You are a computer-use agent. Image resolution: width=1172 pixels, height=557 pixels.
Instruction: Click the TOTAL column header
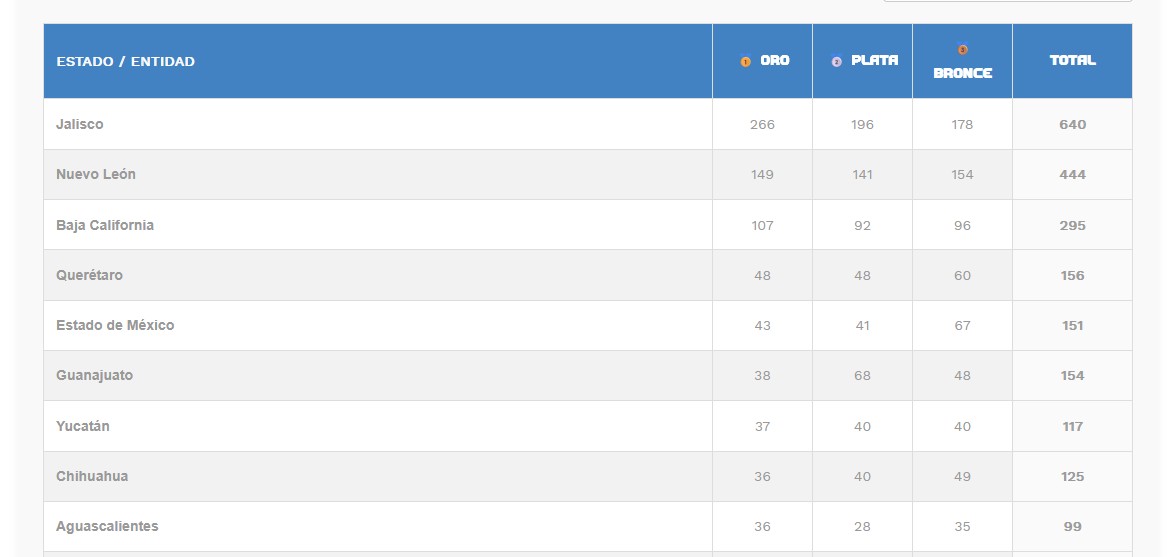click(1073, 61)
